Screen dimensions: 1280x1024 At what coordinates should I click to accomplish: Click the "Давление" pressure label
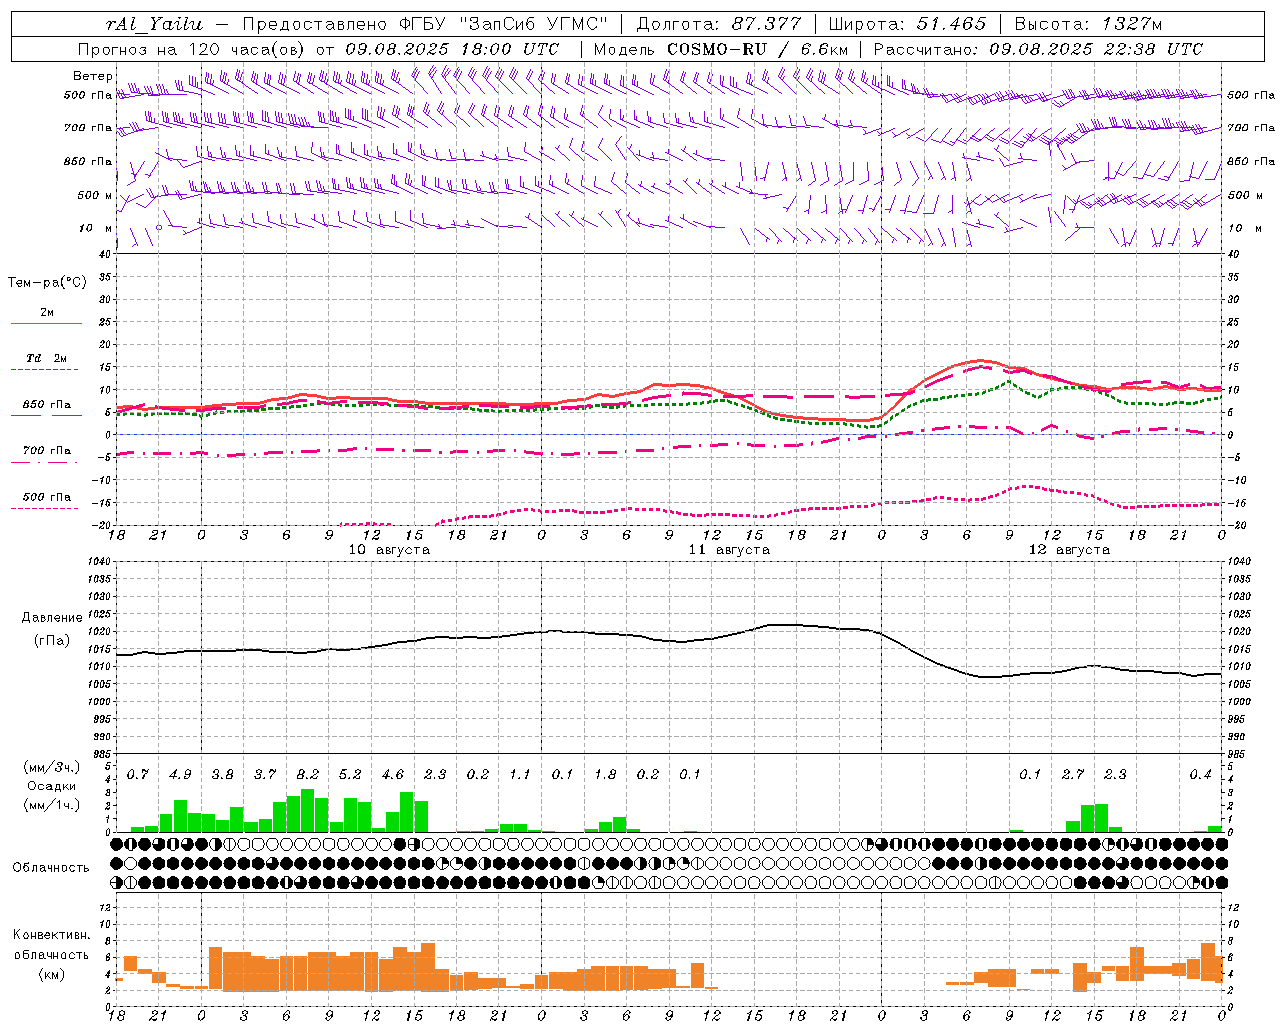52,618
